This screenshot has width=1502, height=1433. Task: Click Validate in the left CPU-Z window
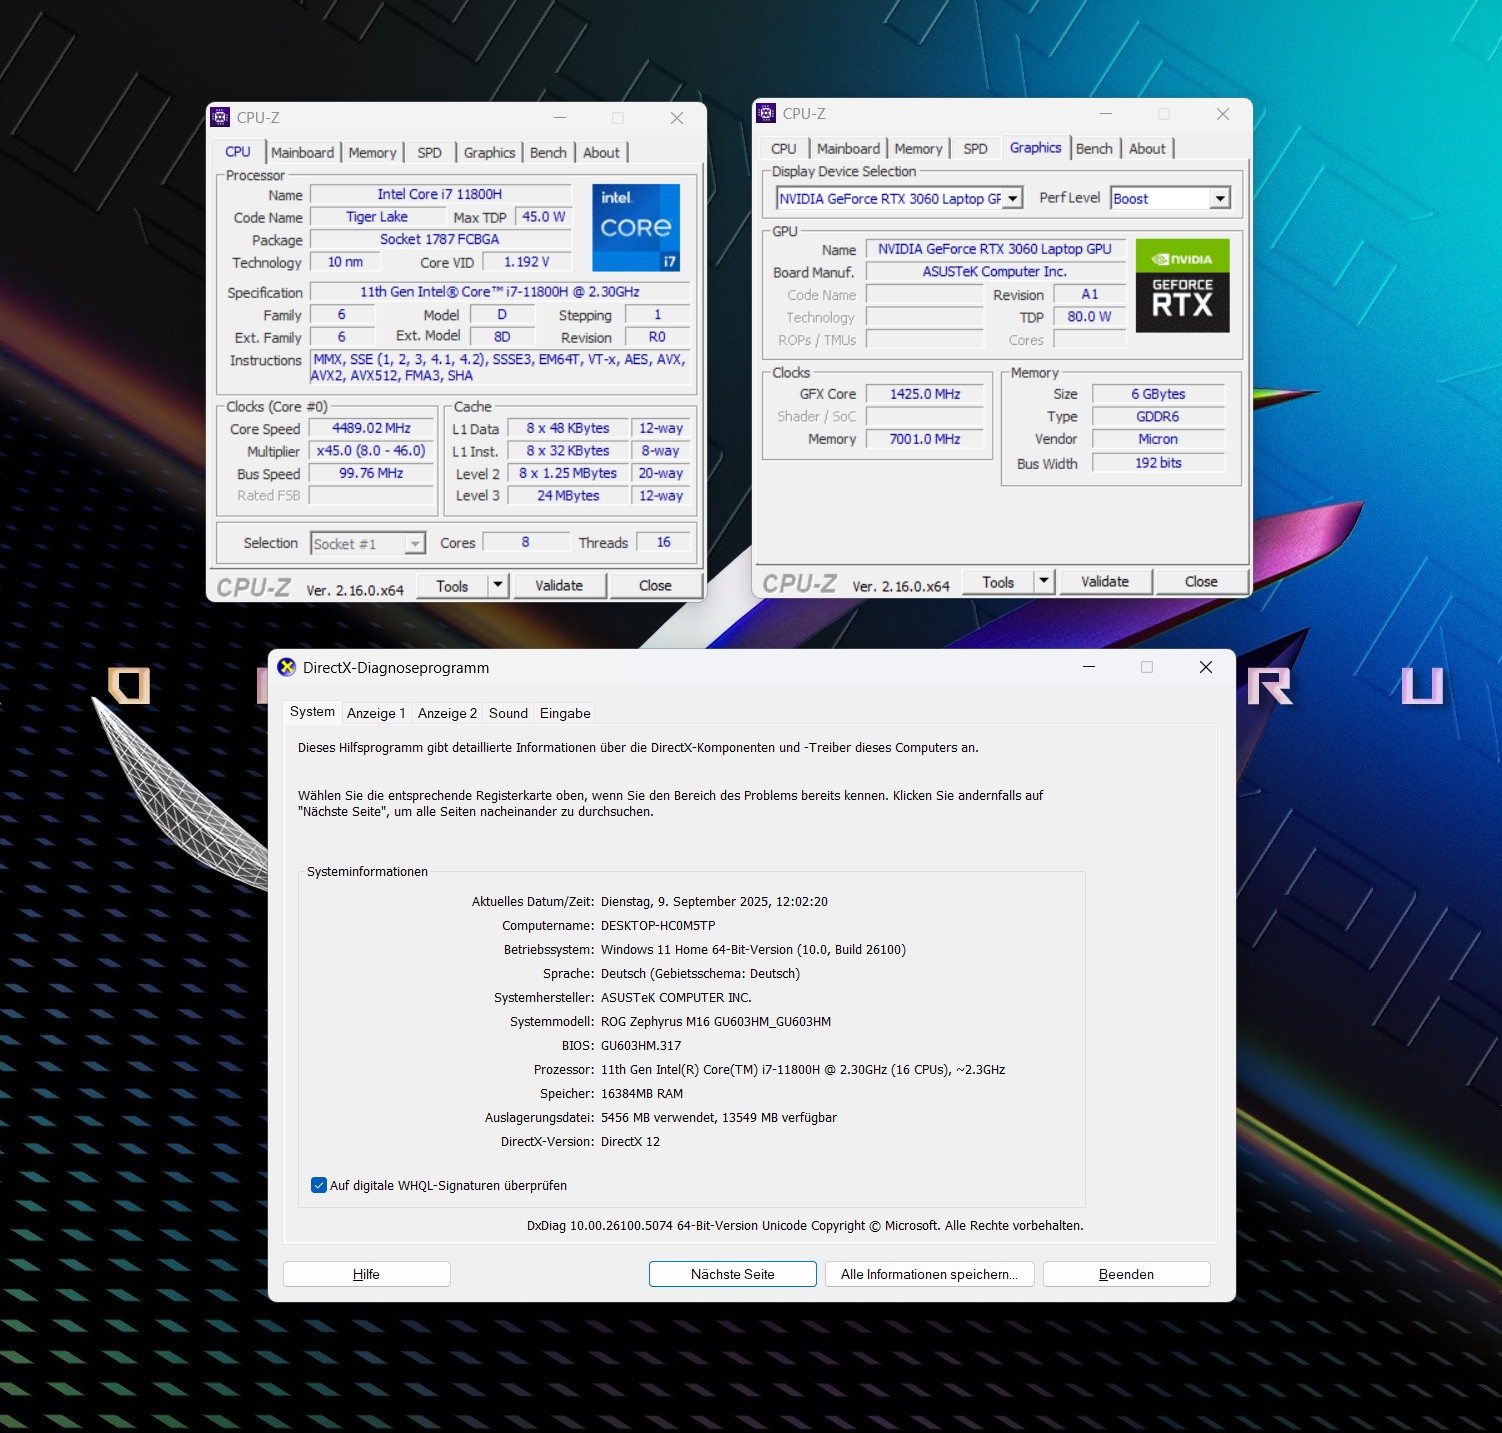click(x=559, y=585)
